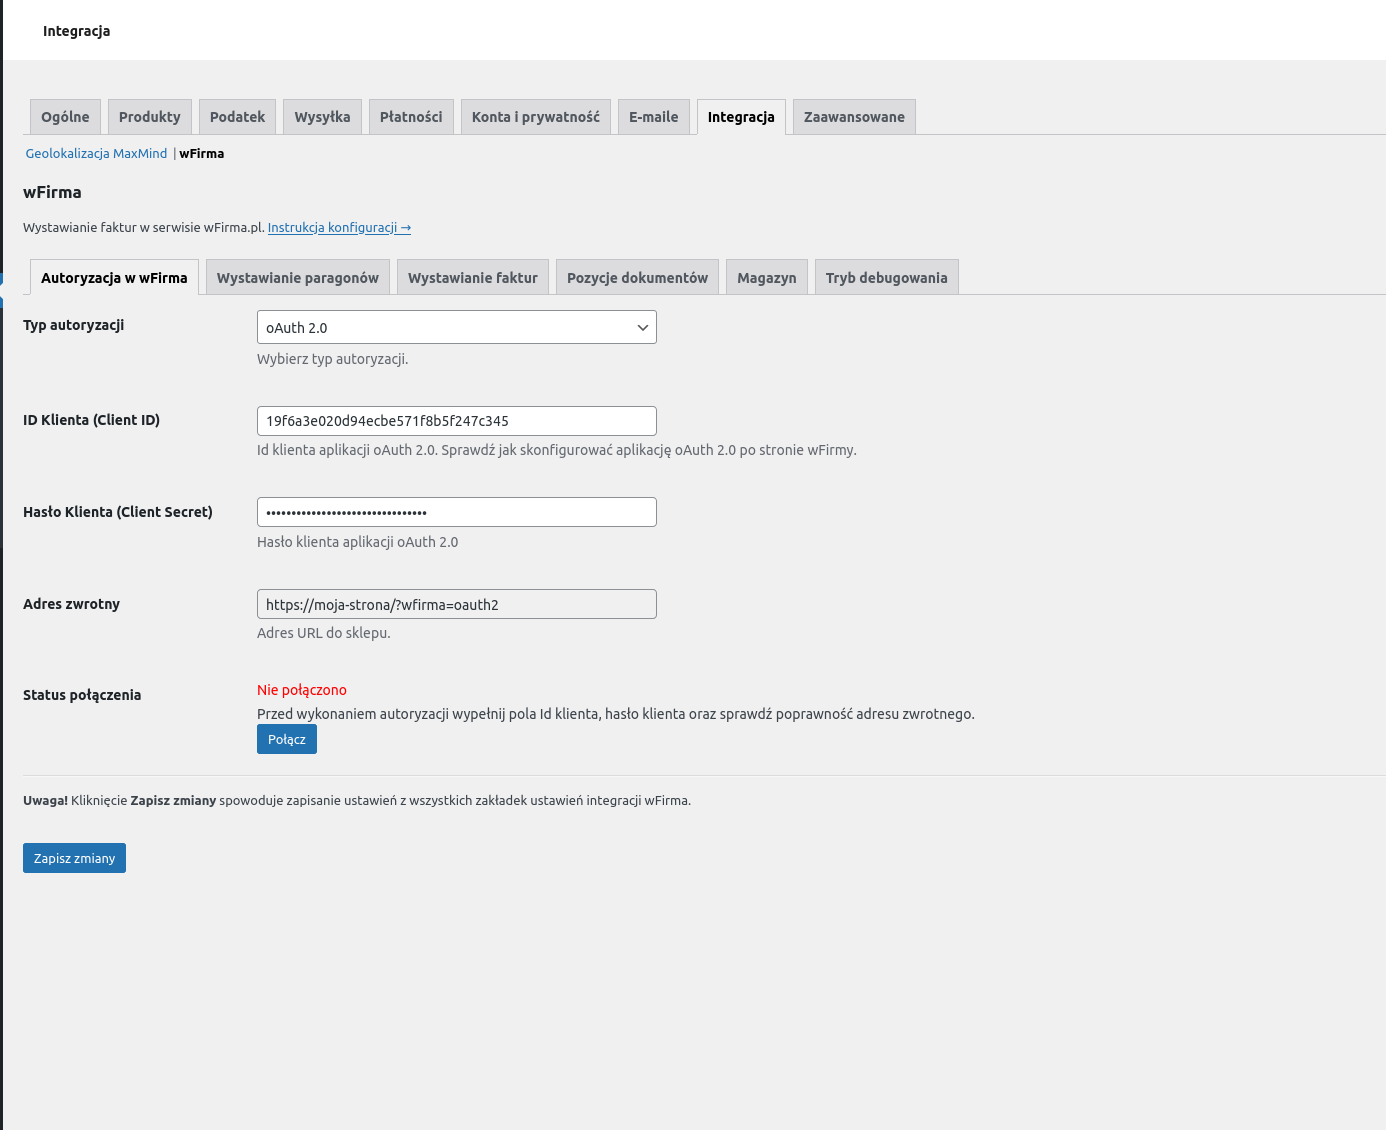Switch to the E-maile tab
This screenshot has height=1130, width=1386.
point(654,117)
